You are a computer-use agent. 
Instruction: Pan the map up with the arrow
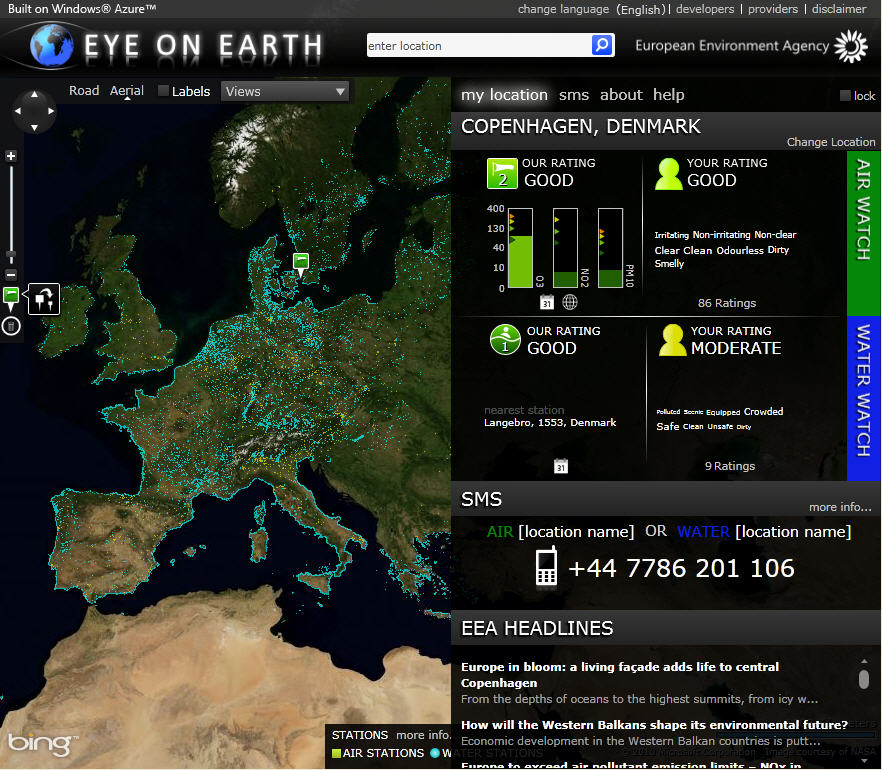[x=34, y=94]
